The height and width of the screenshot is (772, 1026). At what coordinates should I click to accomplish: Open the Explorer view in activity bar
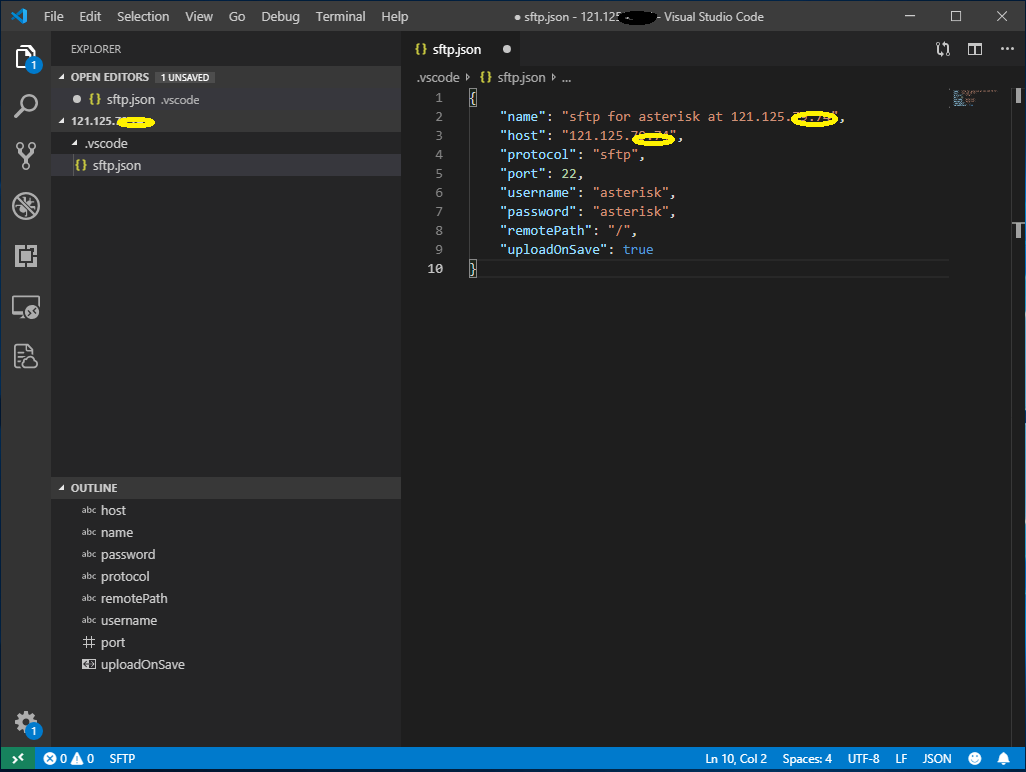click(x=26, y=58)
